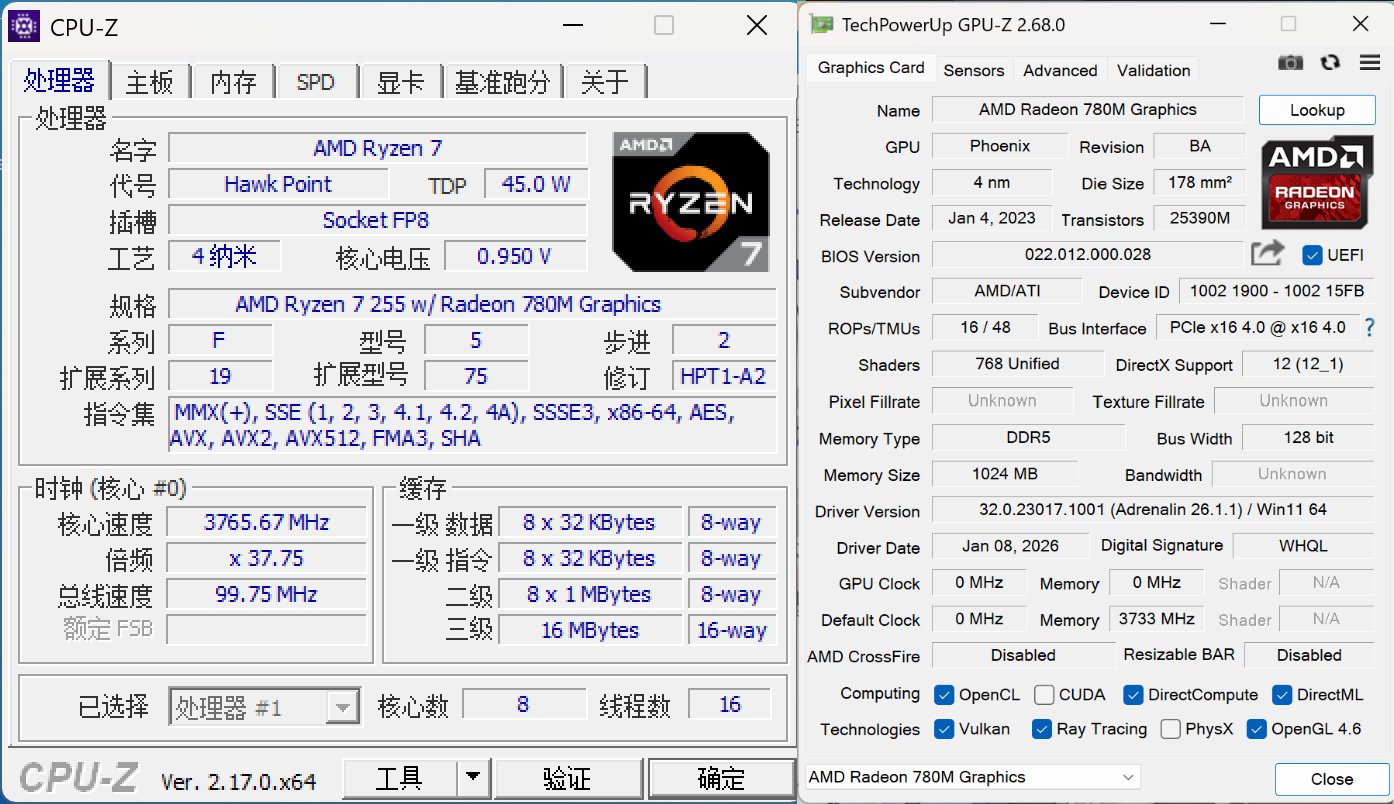The image size is (1394, 804).
Task: Click AMD Radeon Graphics logo in GPU-Z
Action: (x=1315, y=182)
